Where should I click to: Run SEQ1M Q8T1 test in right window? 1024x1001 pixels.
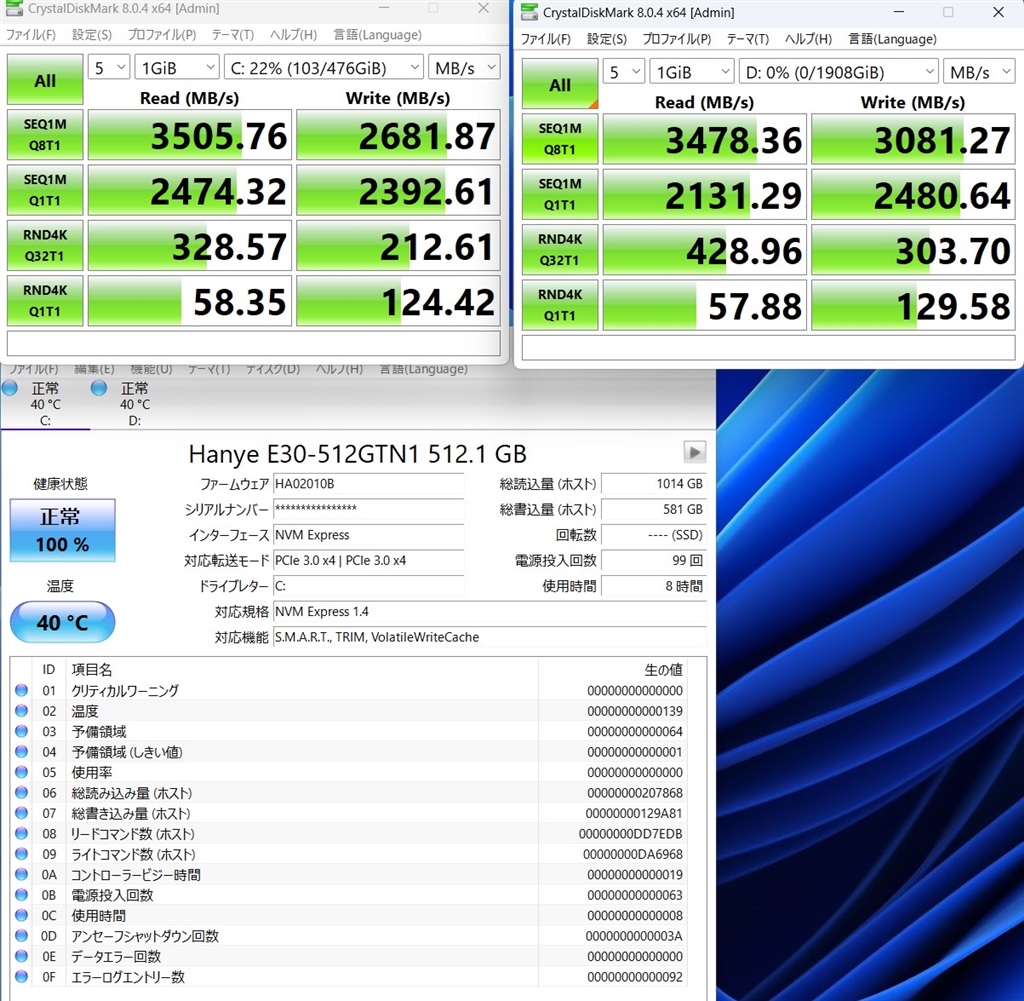tap(560, 139)
